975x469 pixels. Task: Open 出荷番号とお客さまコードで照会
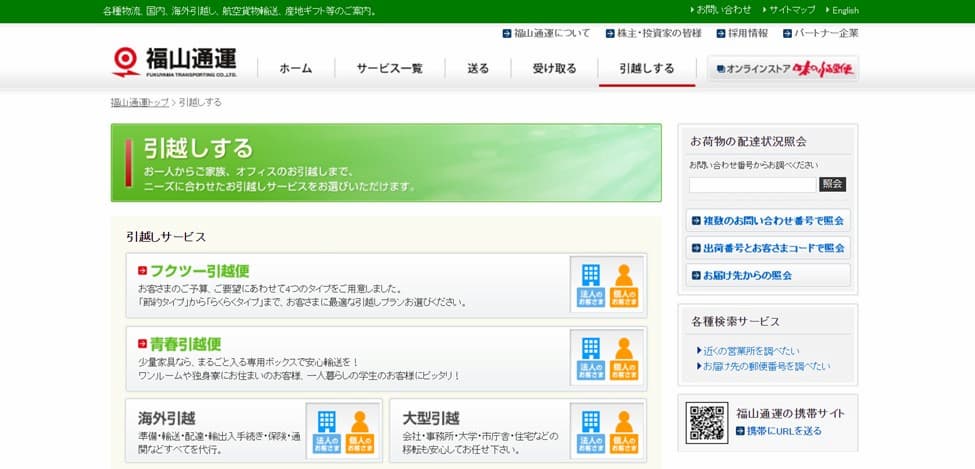[768, 248]
